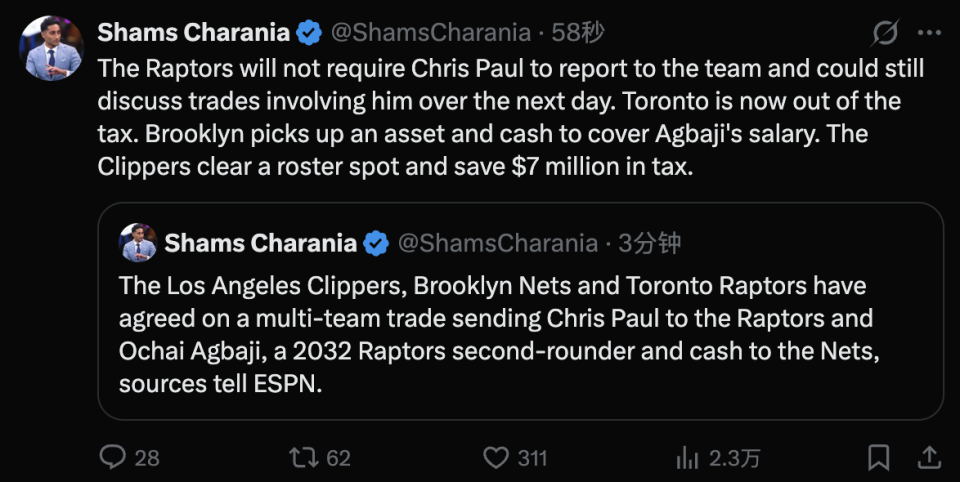Image resolution: width=960 pixels, height=482 pixels.
Task: Share the post via upload arrow icon
Action: [928, 458]
